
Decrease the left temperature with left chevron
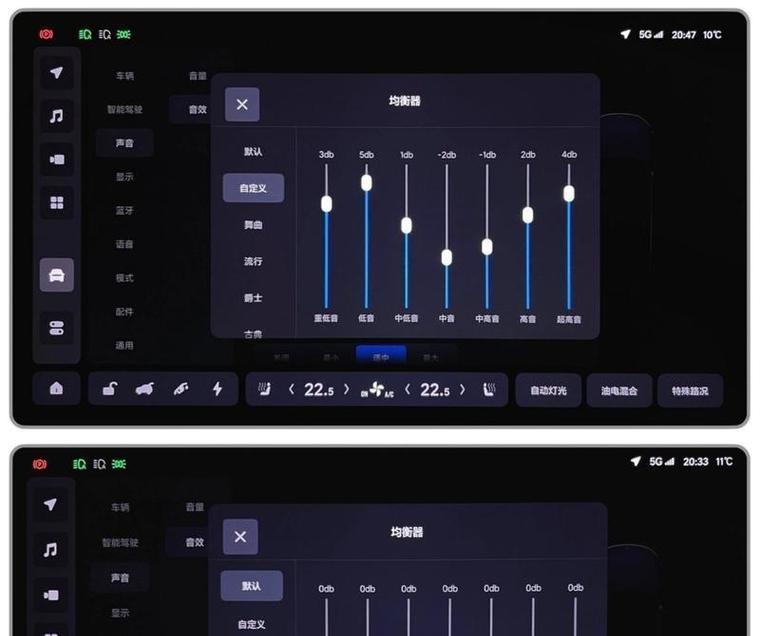coord(291,389)
